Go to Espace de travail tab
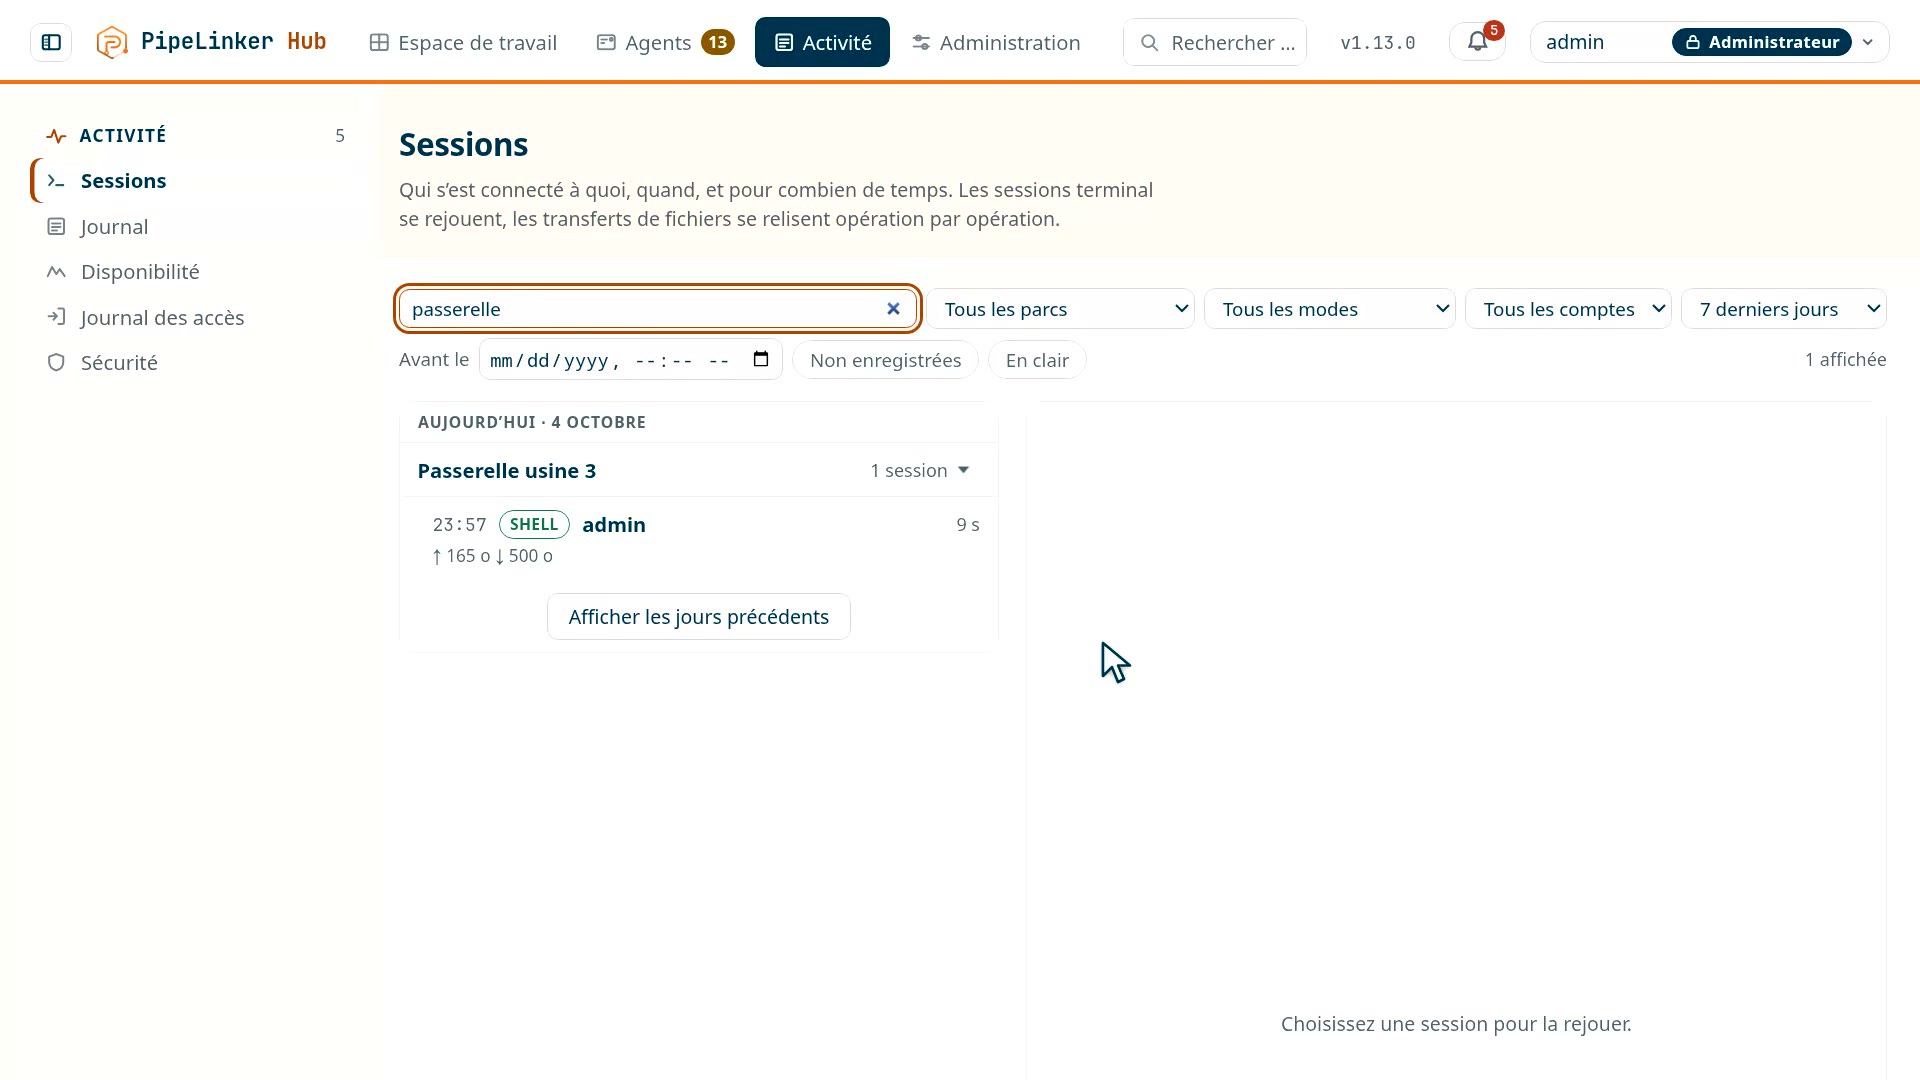 coord(463,42)
